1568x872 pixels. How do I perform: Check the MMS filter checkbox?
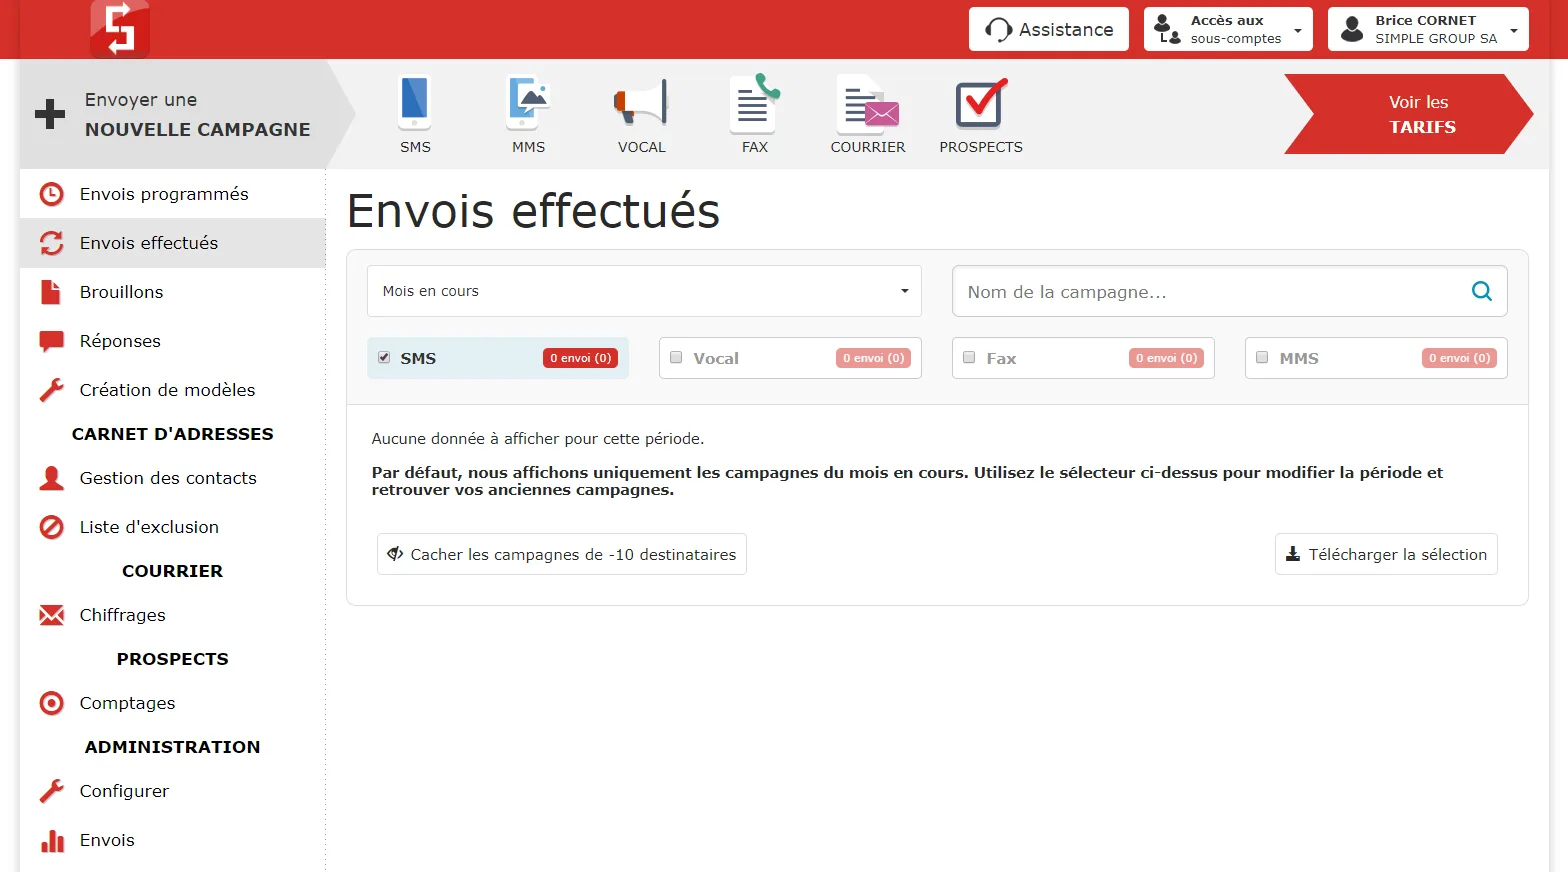tap(1262, 357)
